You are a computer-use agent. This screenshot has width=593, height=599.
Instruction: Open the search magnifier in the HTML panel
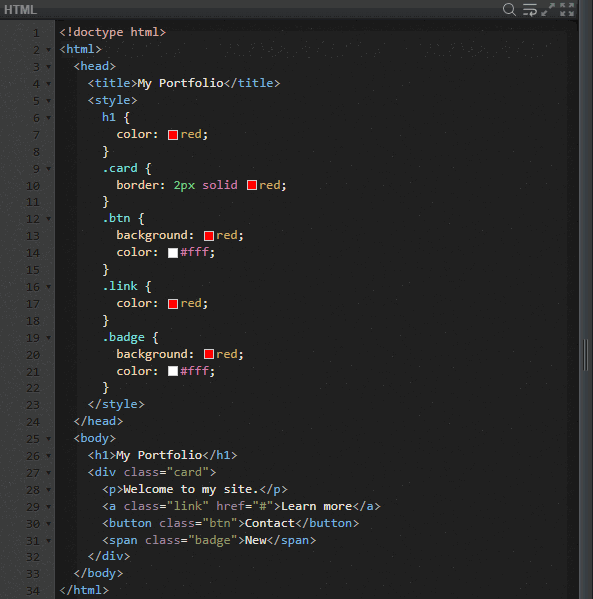[x=509, y=9]
